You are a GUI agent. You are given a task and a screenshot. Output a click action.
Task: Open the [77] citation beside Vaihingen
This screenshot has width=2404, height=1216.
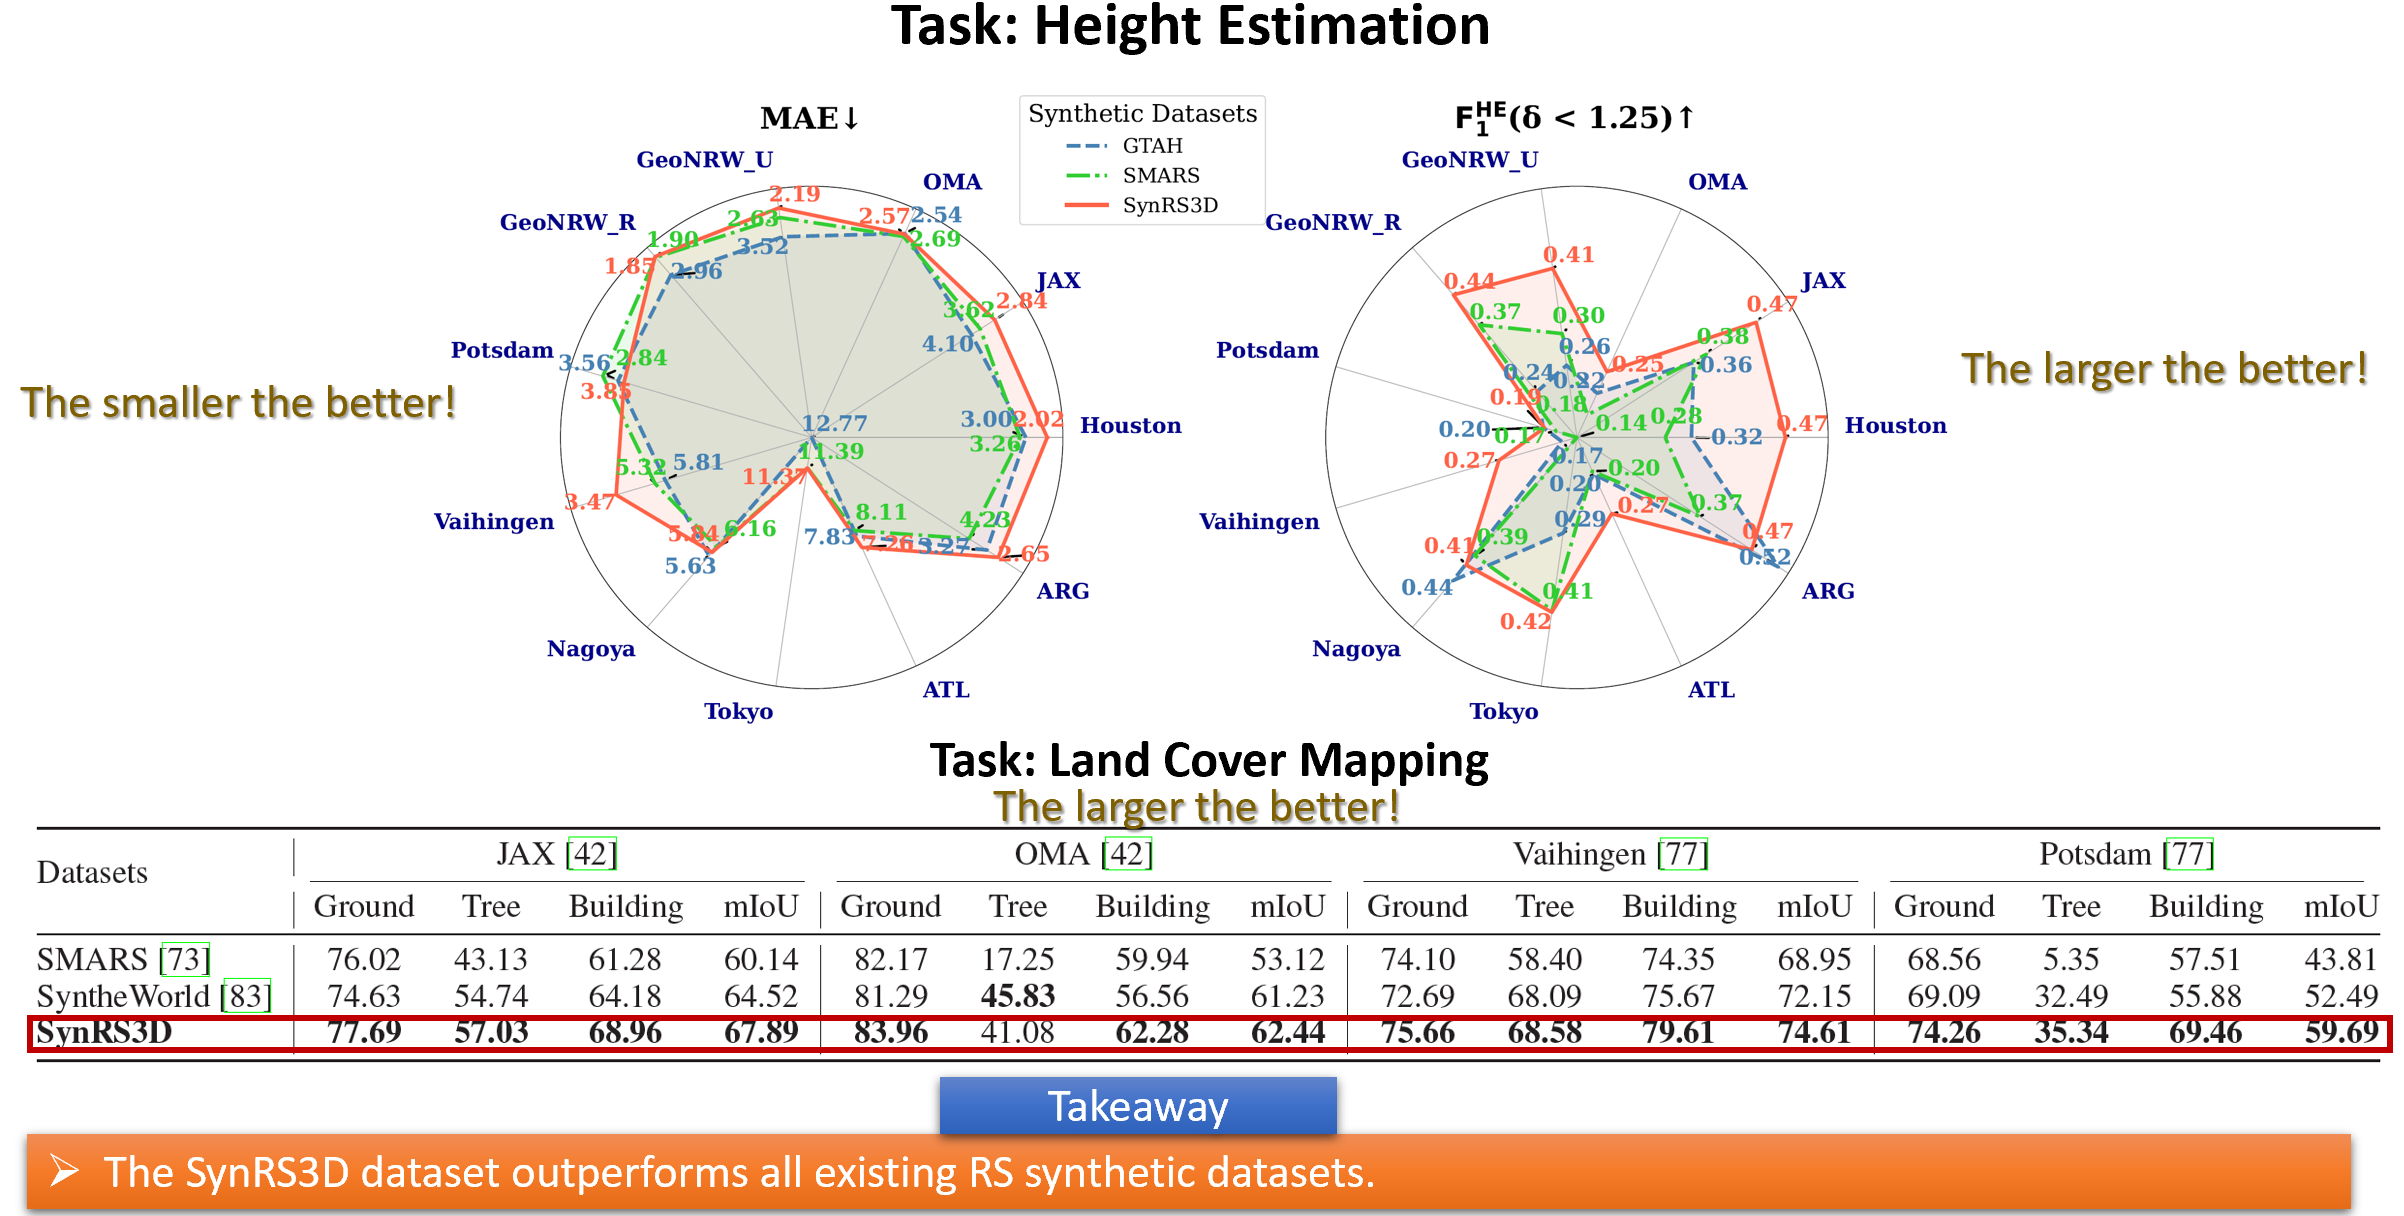(1683, 854)
